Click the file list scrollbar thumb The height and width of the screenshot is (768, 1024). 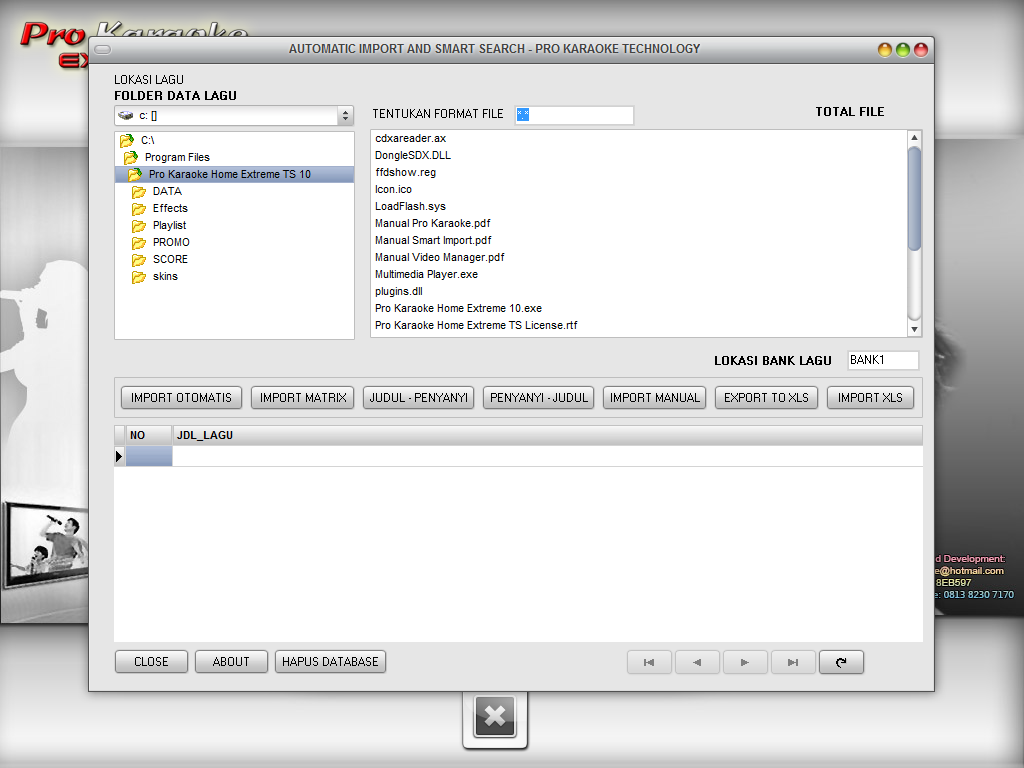coord(914,199)
